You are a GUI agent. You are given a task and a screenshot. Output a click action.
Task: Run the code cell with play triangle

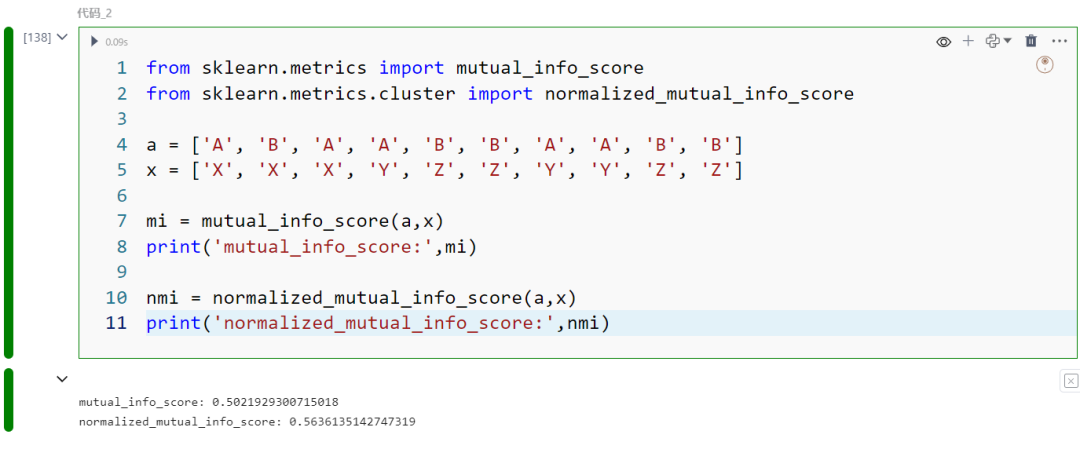[x=95, y=42]
